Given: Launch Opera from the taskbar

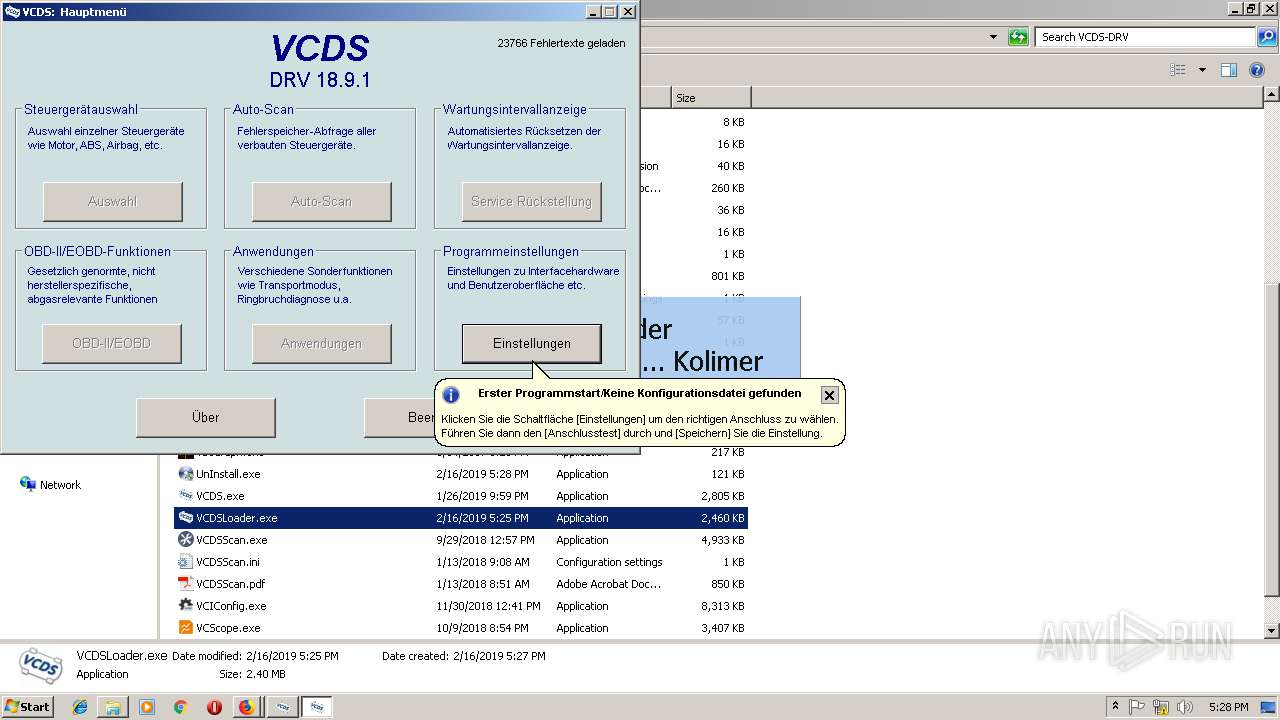Looking at the screenshot, I should click(214, 707).
